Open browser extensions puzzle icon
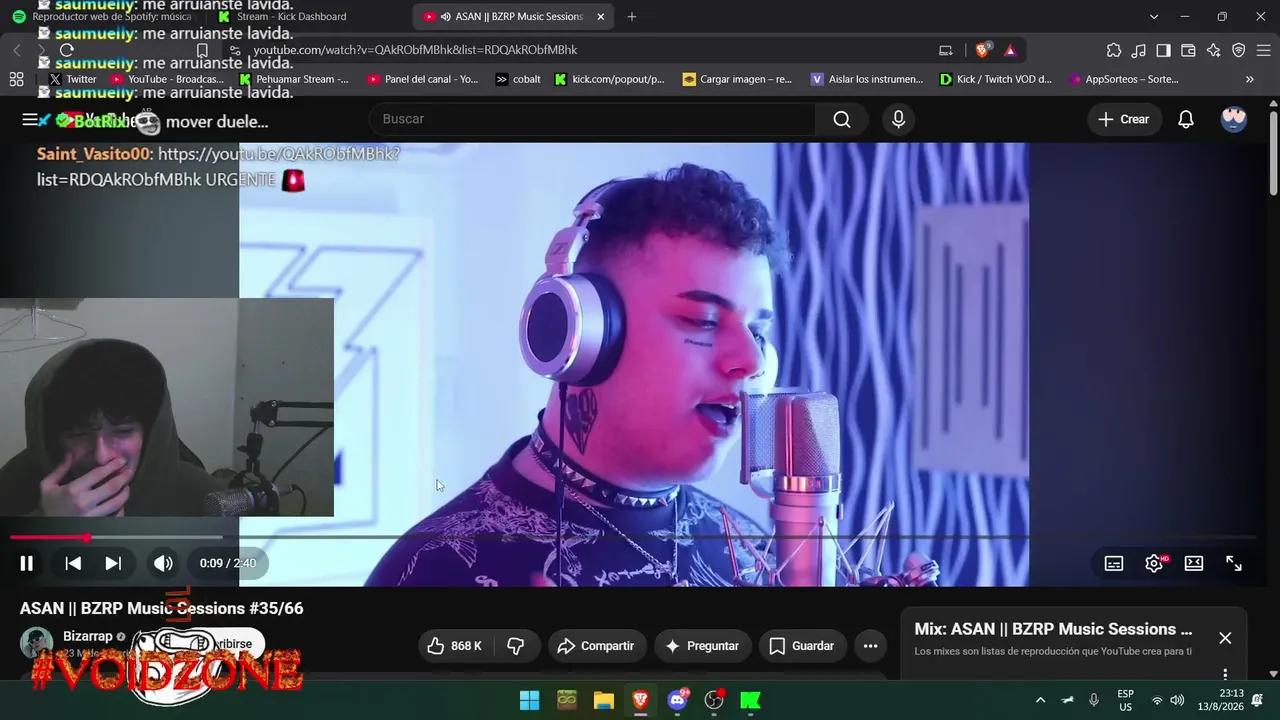The width and height of the screenshot is (1280, 720). pyautogui.click(x=1114, y=50)
